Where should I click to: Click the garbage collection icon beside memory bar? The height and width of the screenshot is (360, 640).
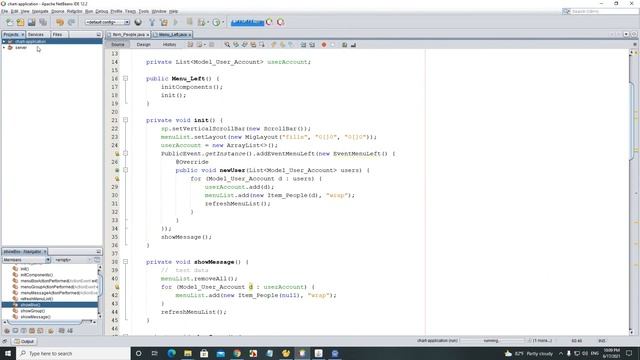click(x=269, y=22)
